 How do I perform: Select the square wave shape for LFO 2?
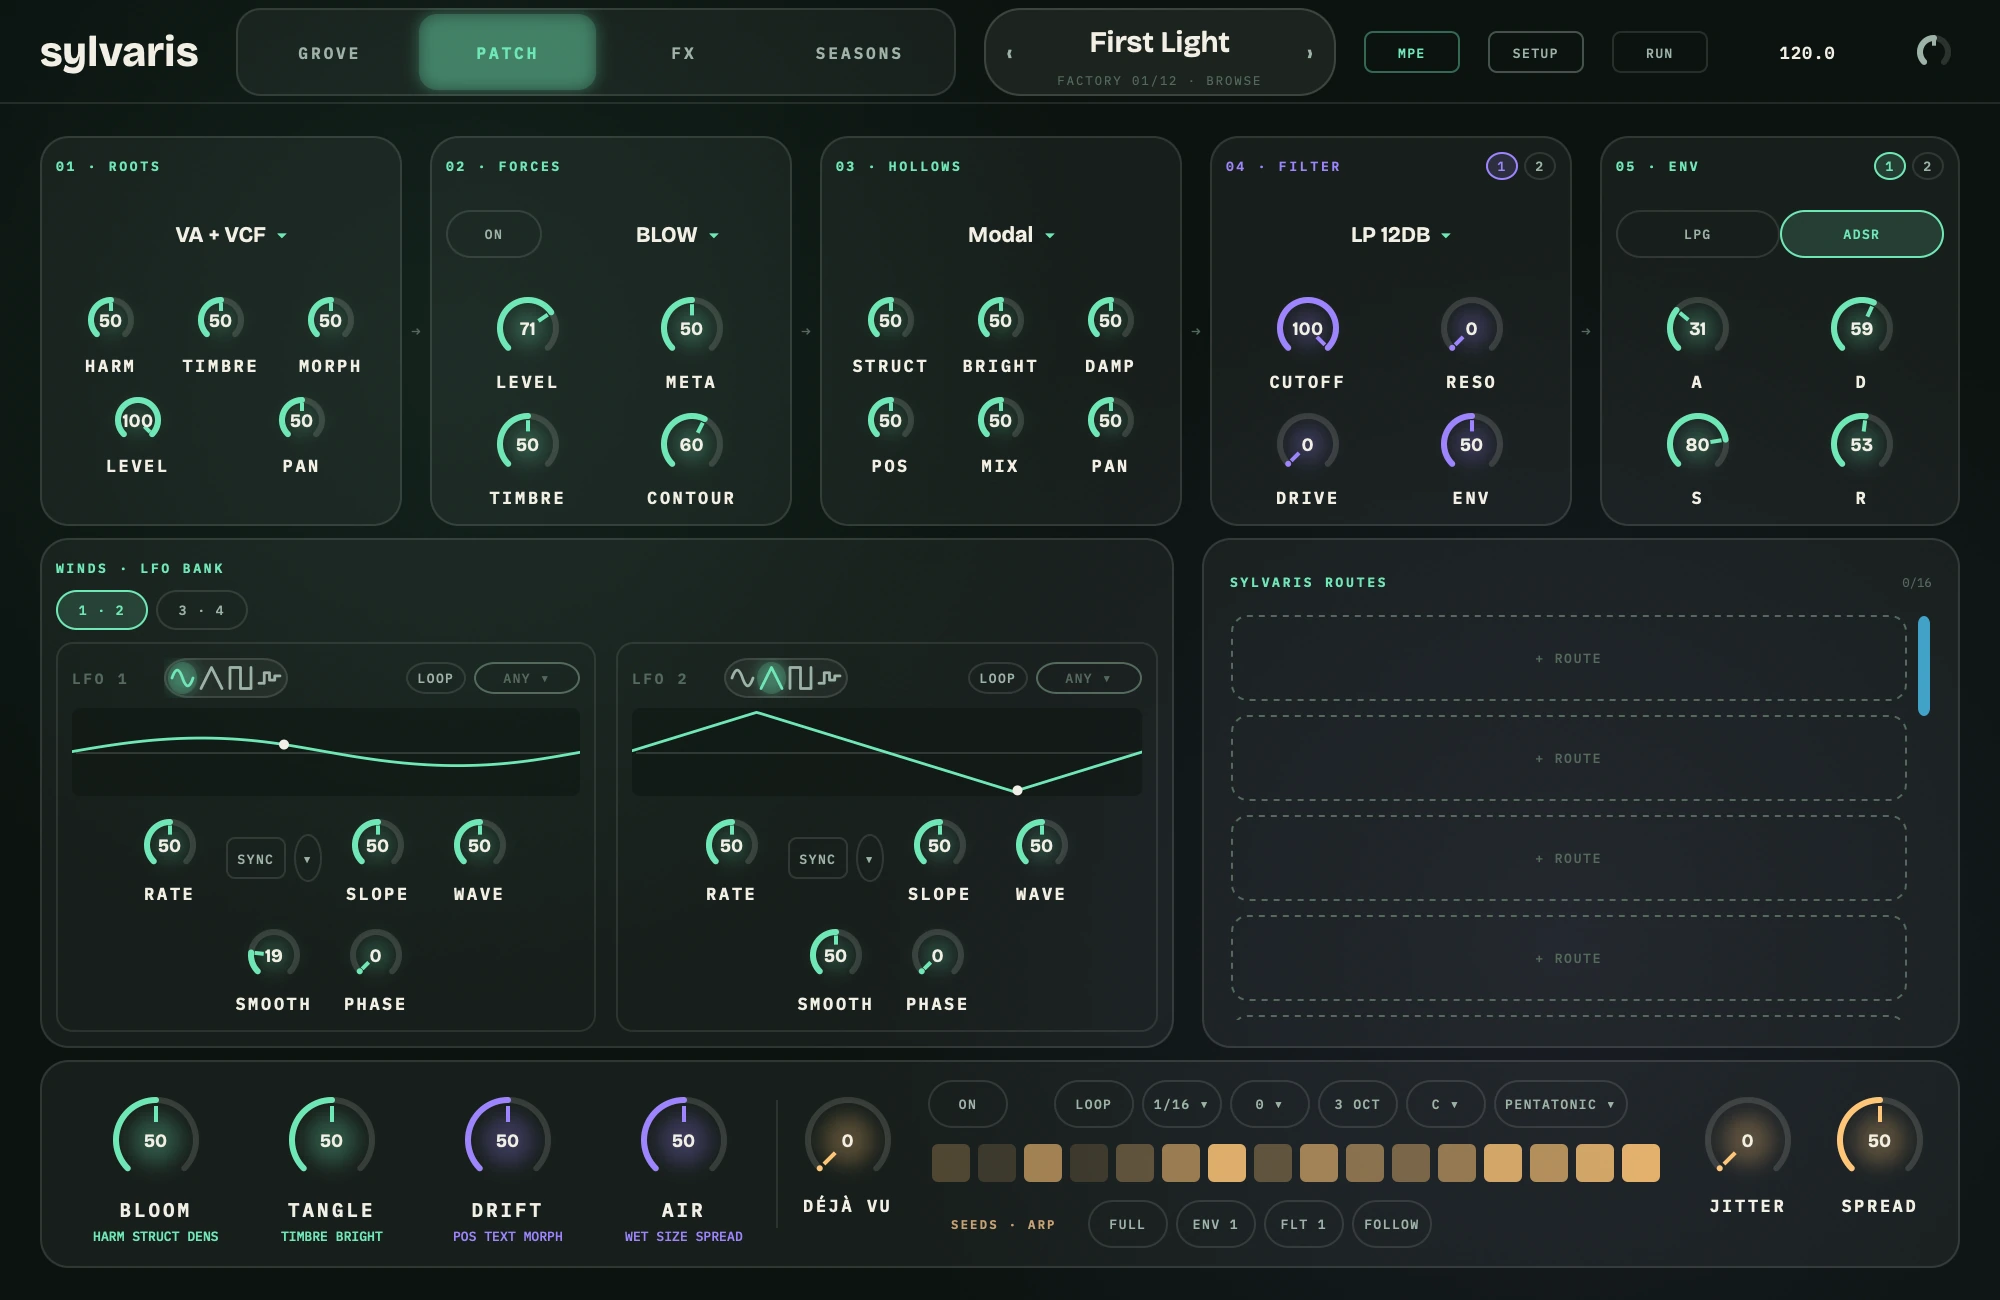click(x=800, y=678)
